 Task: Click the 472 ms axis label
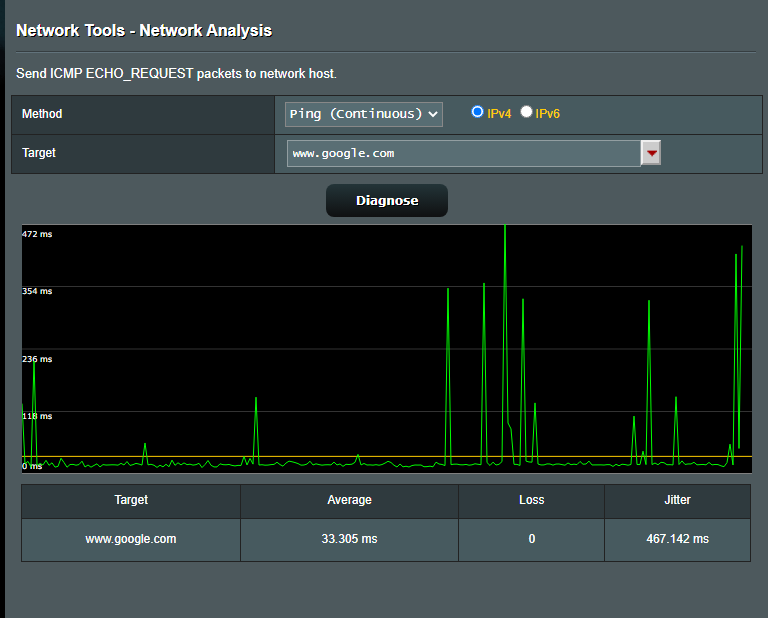point(37,234)
